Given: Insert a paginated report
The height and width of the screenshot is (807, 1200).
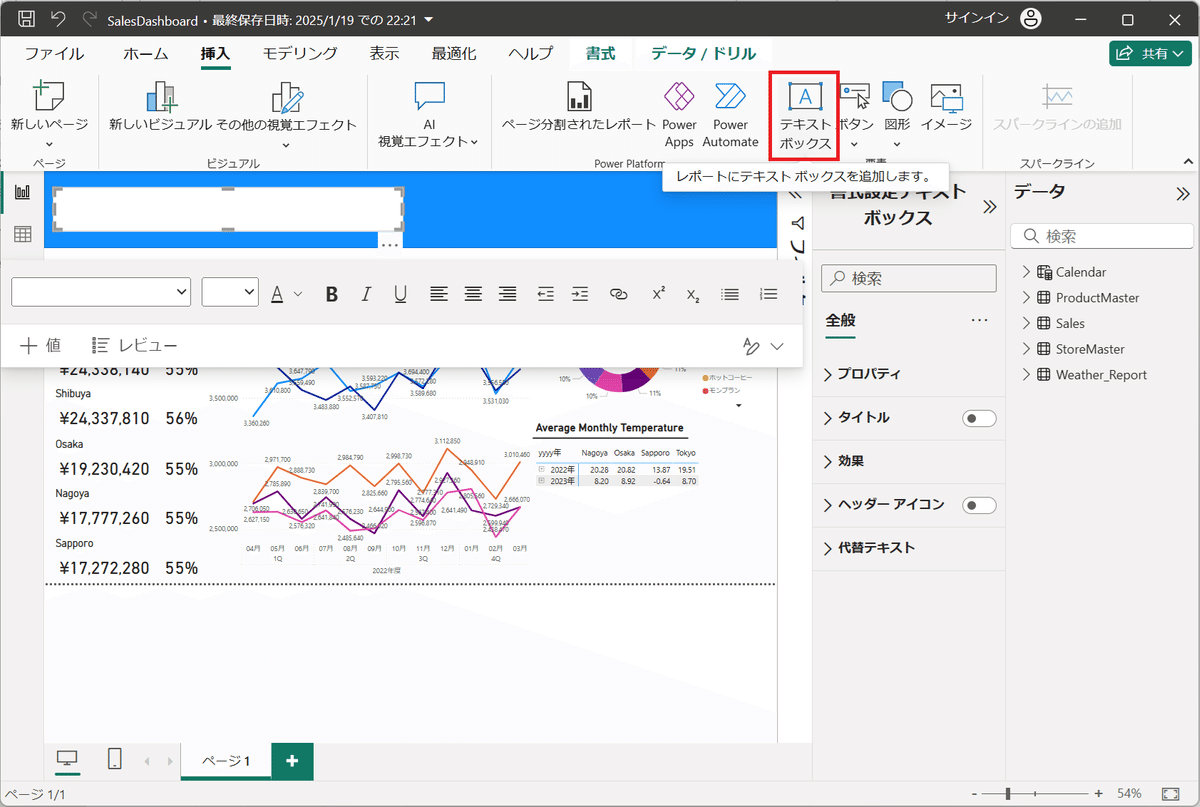Looking at the screenshot, I should (x=579, y=108).
